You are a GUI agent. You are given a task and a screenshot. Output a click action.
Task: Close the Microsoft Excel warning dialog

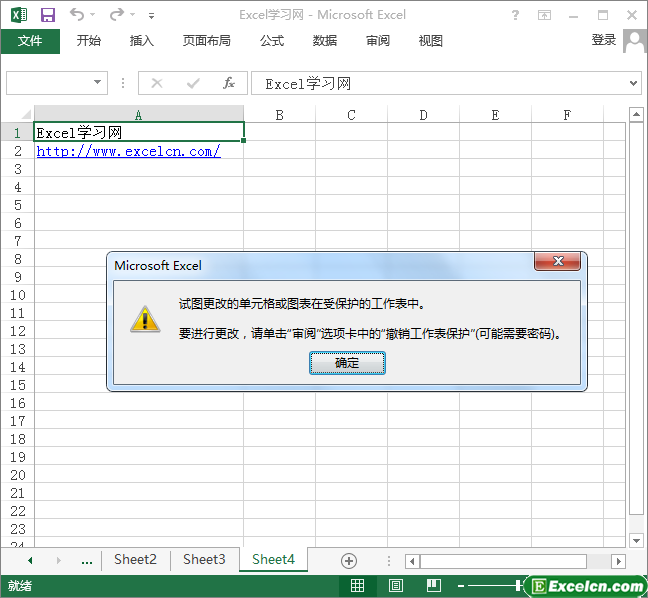[558, 262]
